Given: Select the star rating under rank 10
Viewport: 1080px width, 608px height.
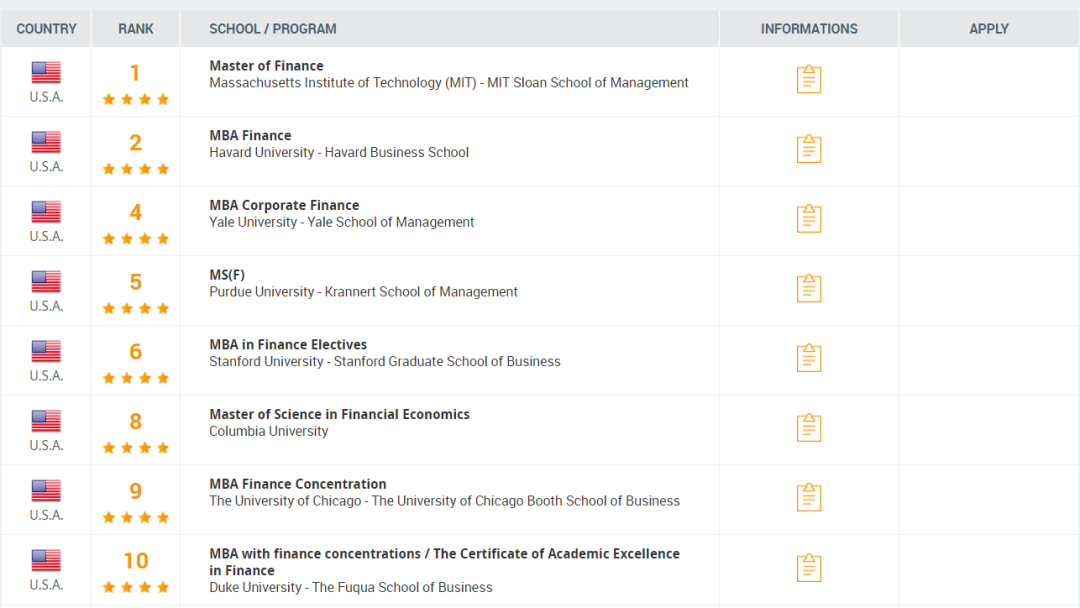Looking at the screenshot, I should (x=136, y=587).
